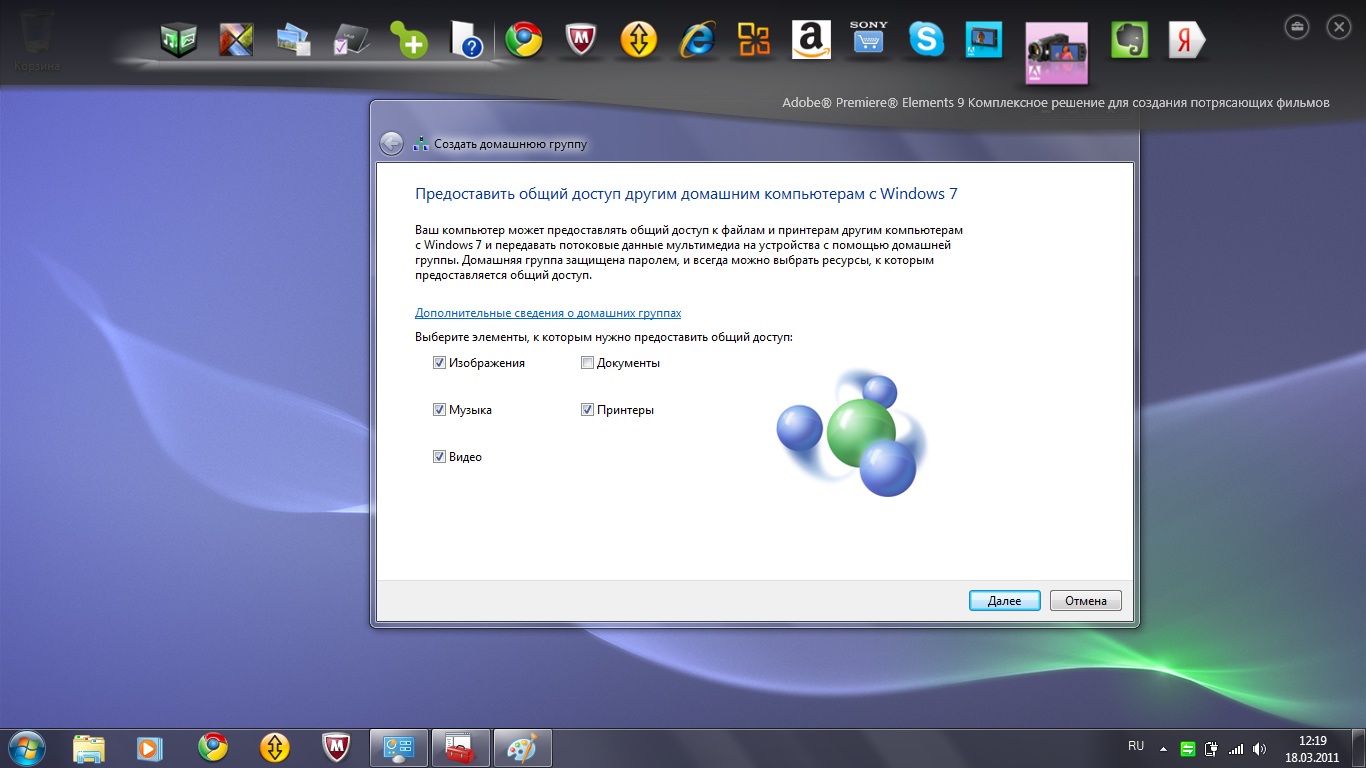Open the Amazon shortcut in the dock

tap(811, 40)
